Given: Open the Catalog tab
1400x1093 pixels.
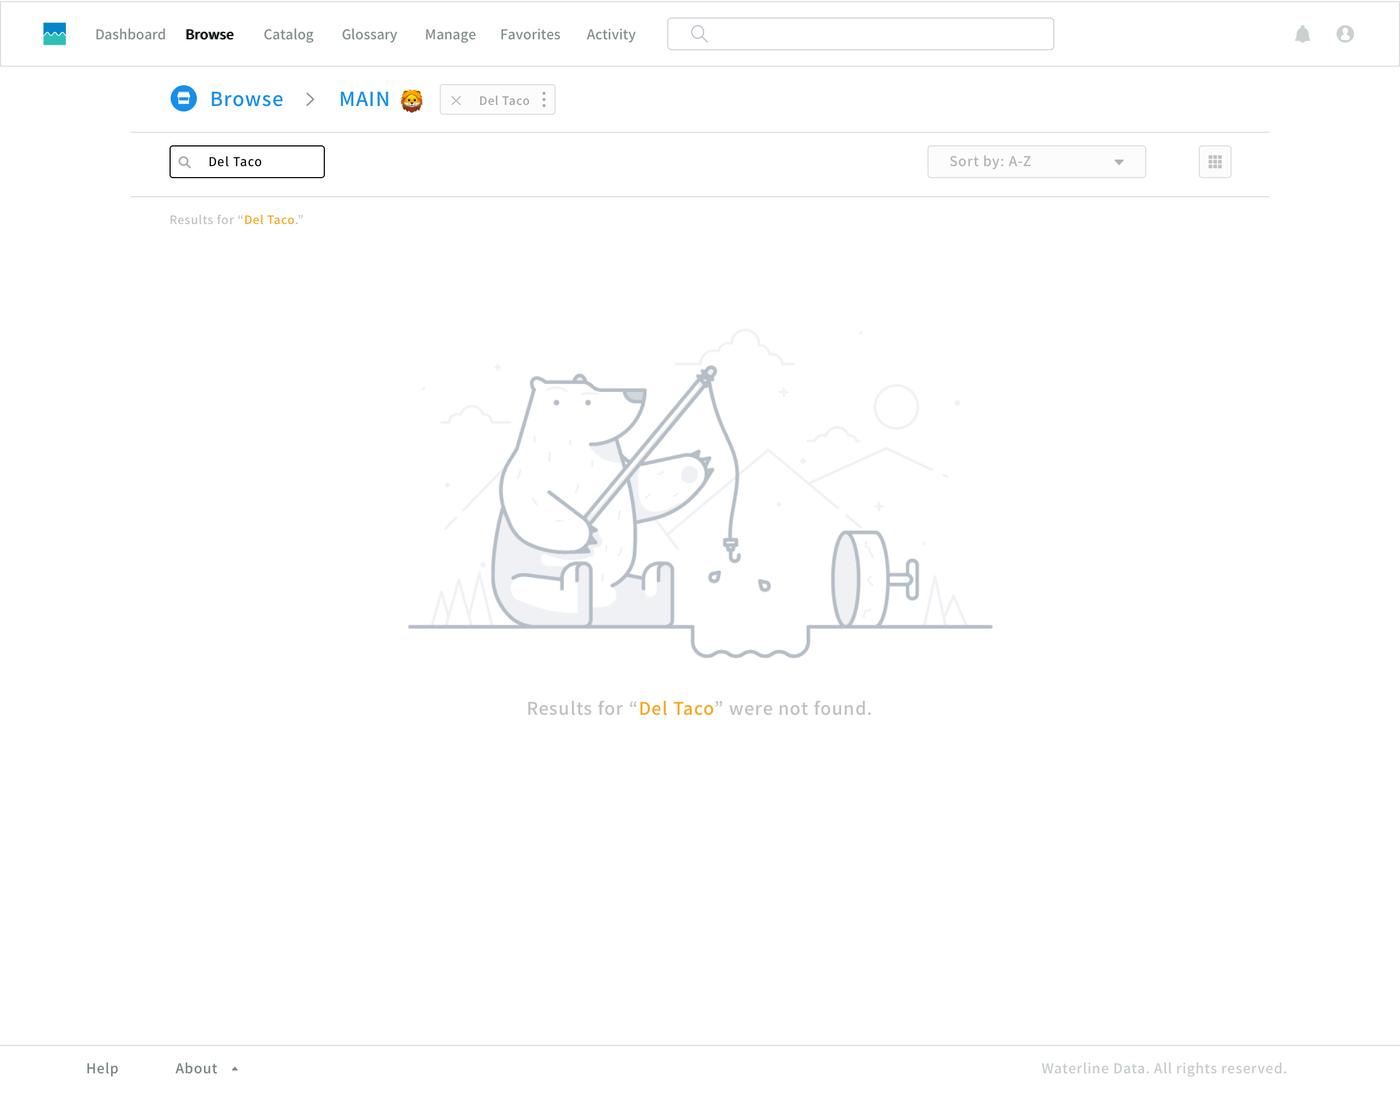Looking at the screenshot, I should [x=288, y=34].
